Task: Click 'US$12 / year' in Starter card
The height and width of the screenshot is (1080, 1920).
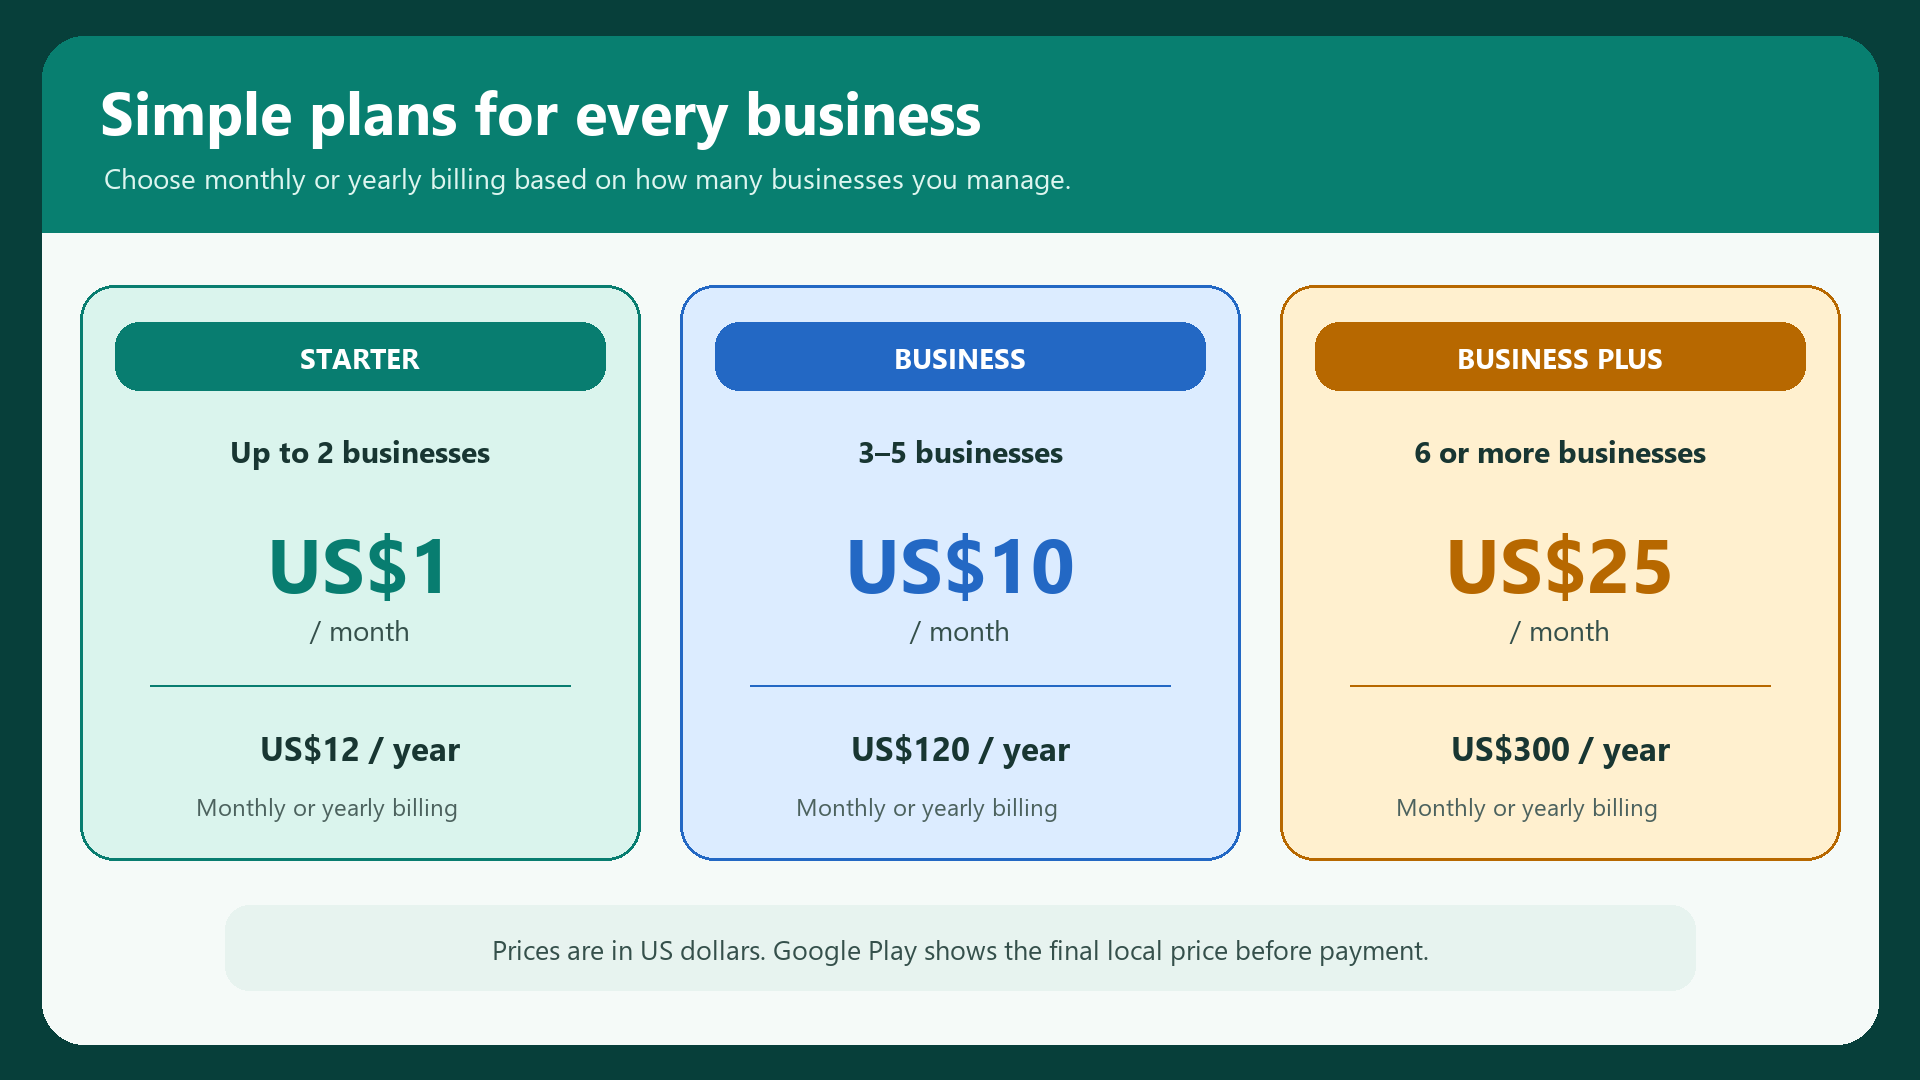Action: [x=360, y=750]
